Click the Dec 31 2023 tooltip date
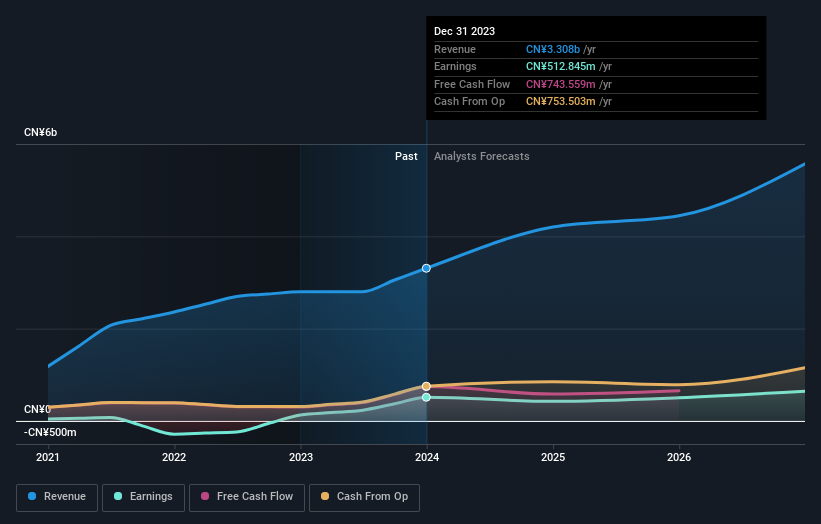Screen dimensions: 821x524 coord(464,31)
